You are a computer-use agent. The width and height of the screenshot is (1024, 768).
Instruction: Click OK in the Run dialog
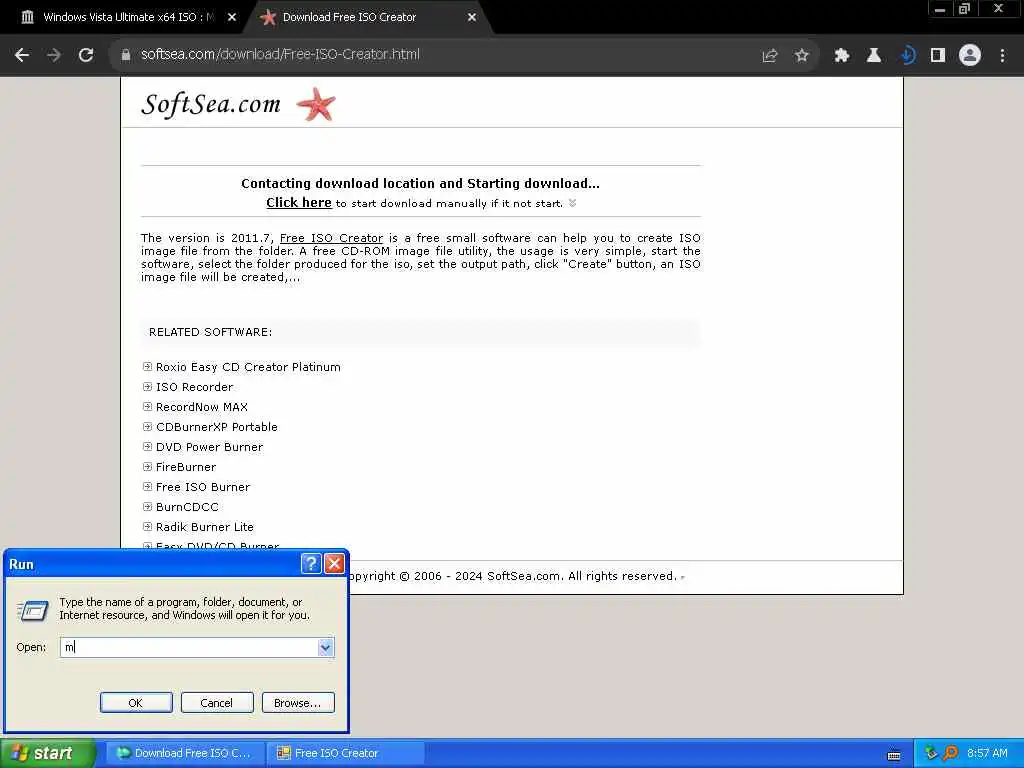[x=136, y=703]
